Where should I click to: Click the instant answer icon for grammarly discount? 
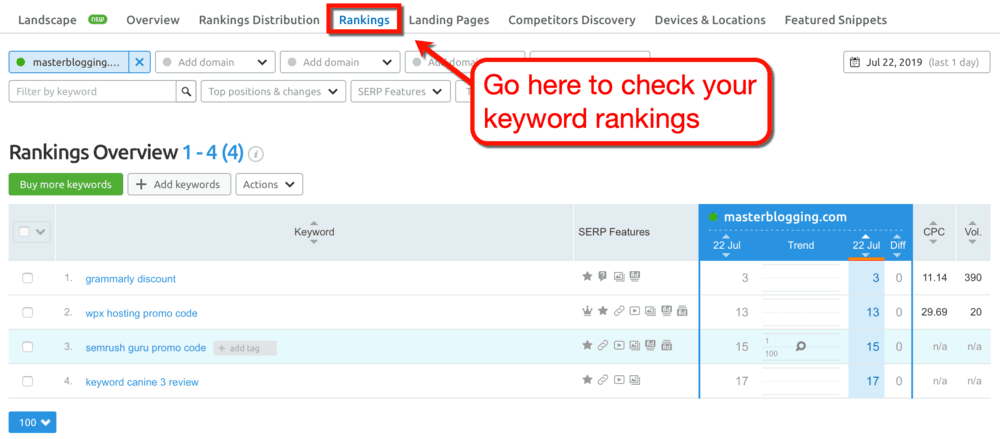point(602,276)
